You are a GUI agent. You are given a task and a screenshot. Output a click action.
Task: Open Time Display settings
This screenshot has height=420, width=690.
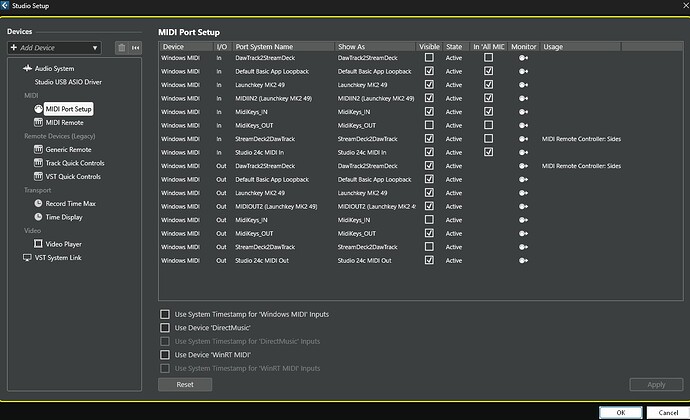(x=64, y=217)
